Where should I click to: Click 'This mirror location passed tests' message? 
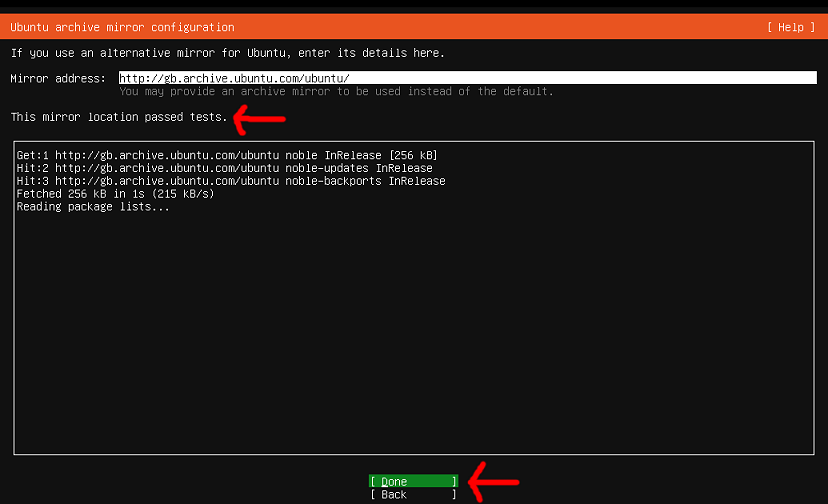pos(118,117)
